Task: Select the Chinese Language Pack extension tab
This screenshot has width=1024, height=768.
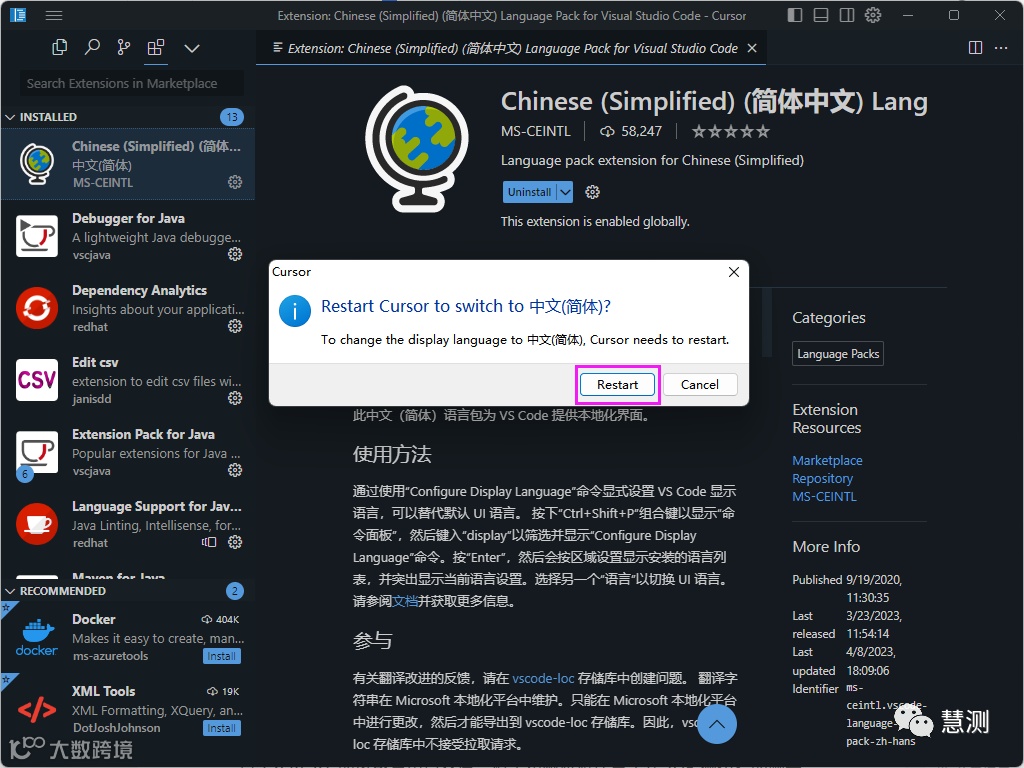Action: 511,48
